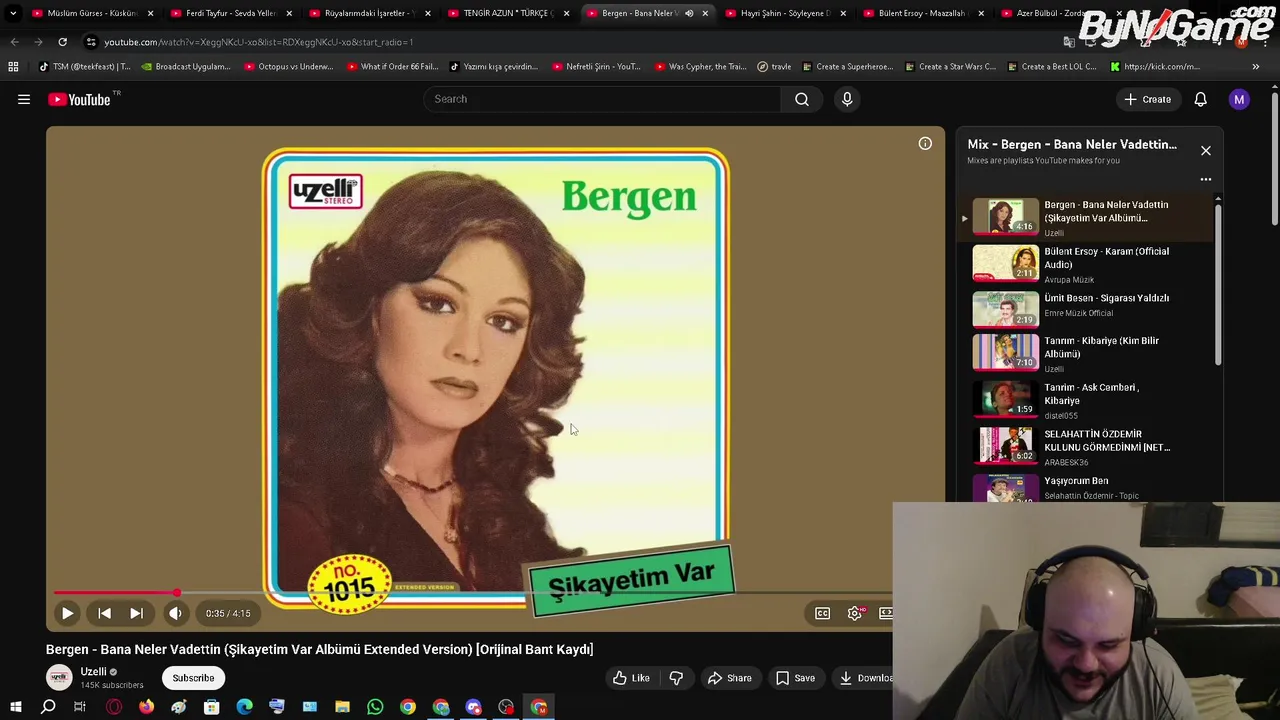Screen dimensions: 1280x720
Task: Open Uzelli channel name link
Action: click(93, 672)
